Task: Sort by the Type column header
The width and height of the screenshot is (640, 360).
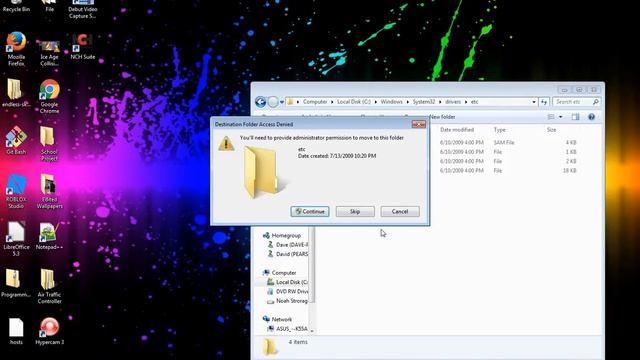Action: 500,129
